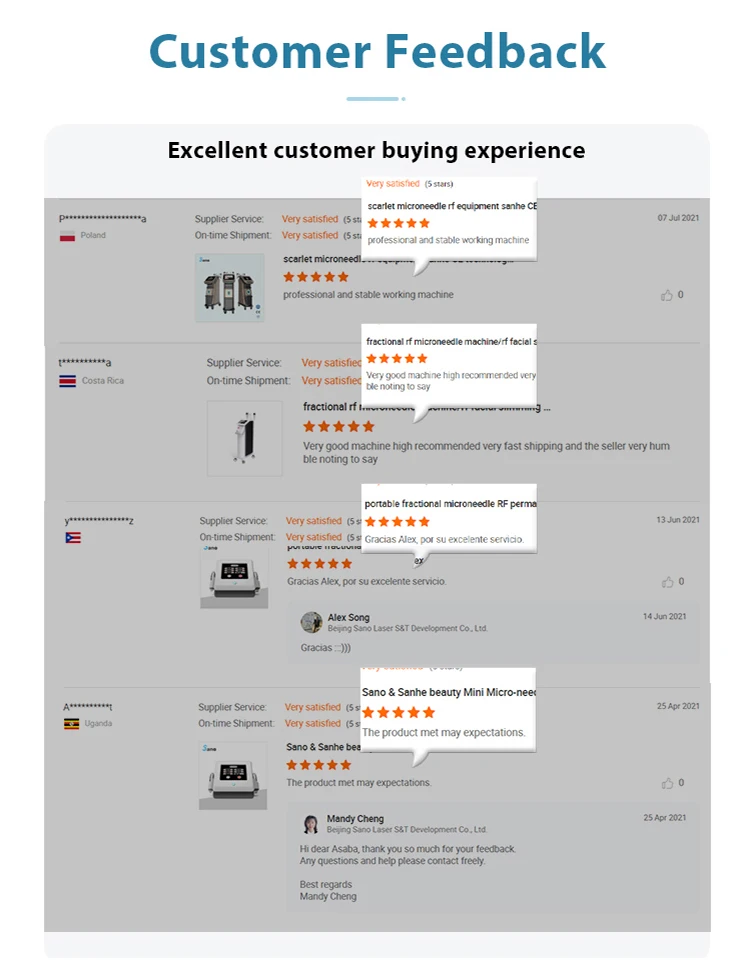Click the Sano & Sanhe product title
Screen dimensions: 750x970
pos(315,747)
